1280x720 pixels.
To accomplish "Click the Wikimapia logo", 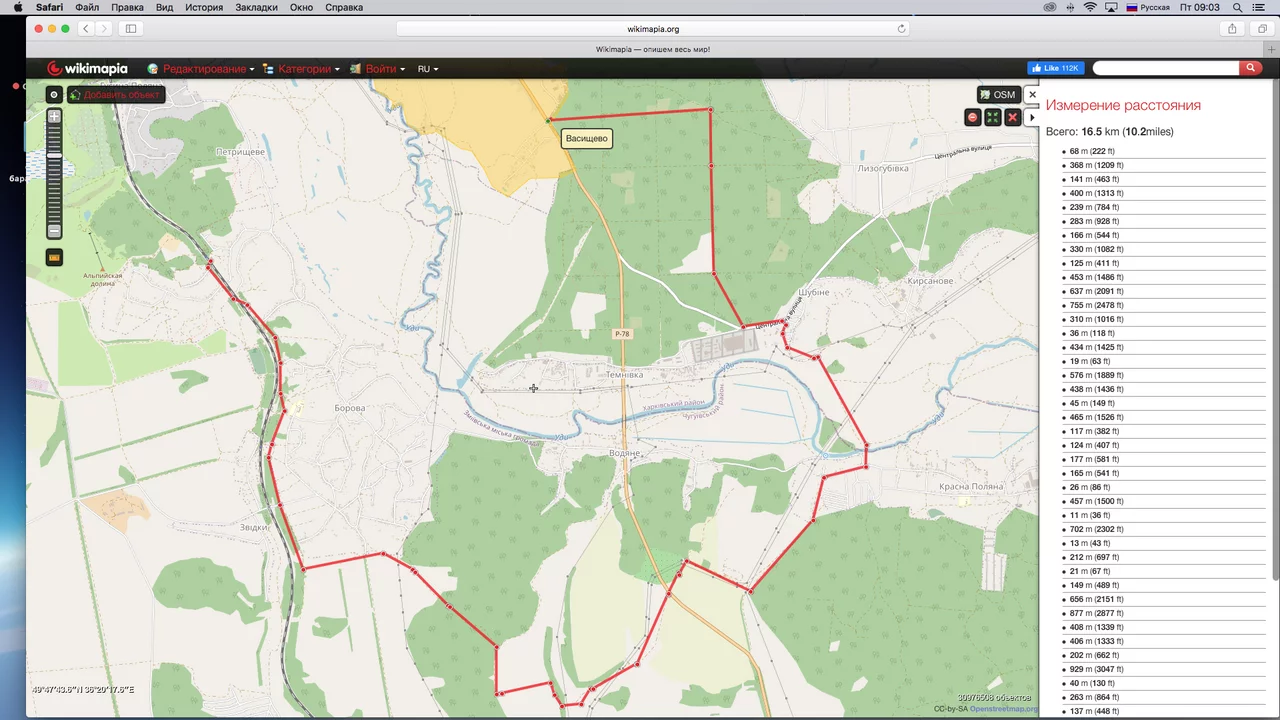I will coord(88,69).
